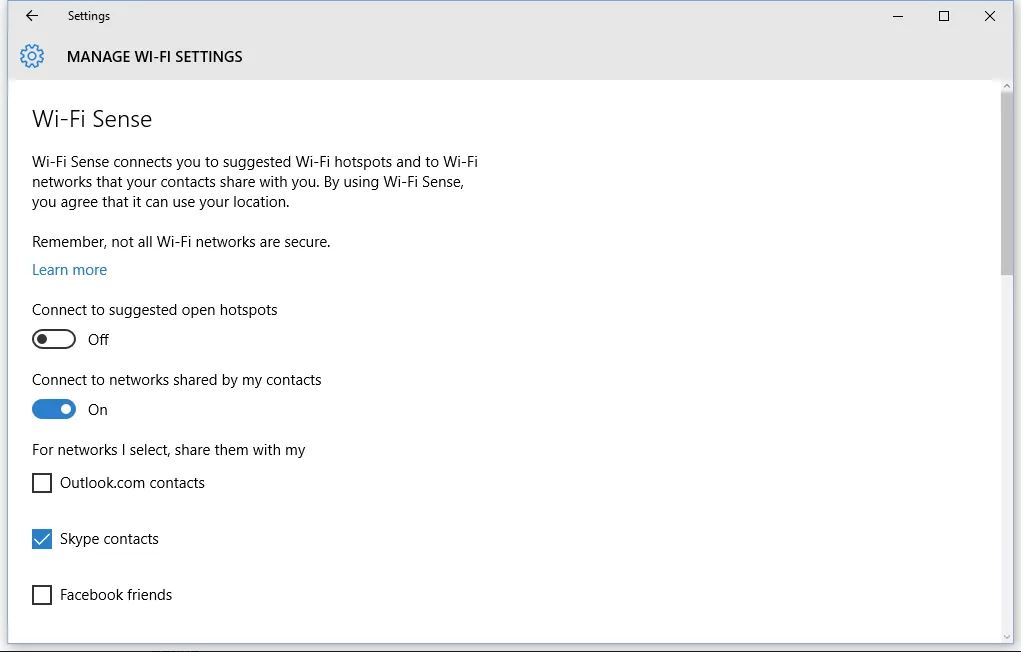This screenshot has width=1021, height=652.
Task: Click the vertical scrollbar thumb
Action: (x=1007, y=184)
